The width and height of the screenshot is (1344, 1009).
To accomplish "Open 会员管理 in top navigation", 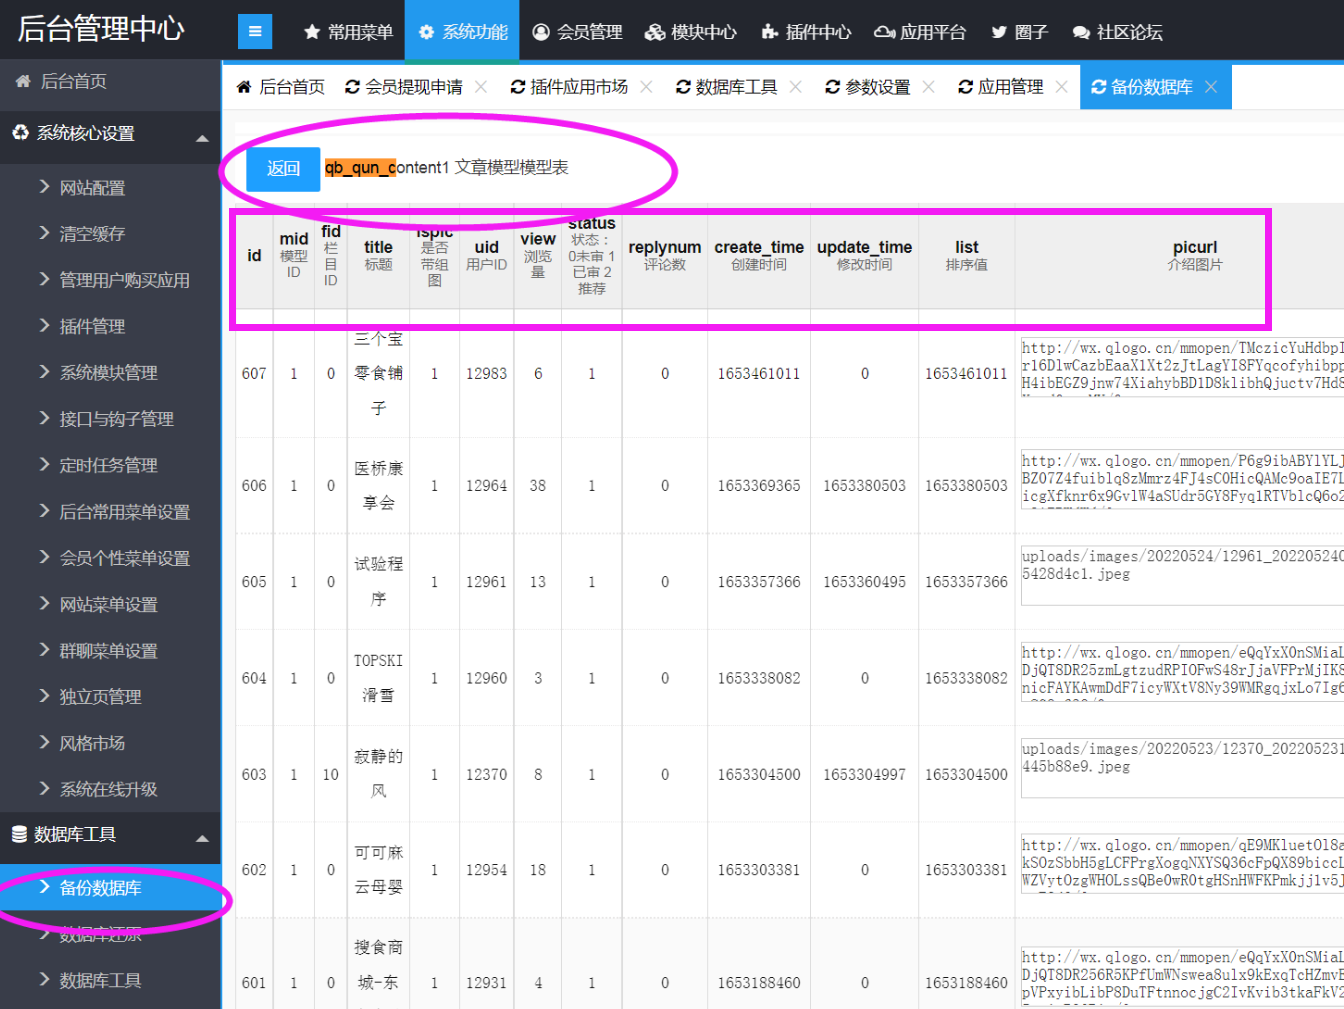I will [x=577, y=32].
